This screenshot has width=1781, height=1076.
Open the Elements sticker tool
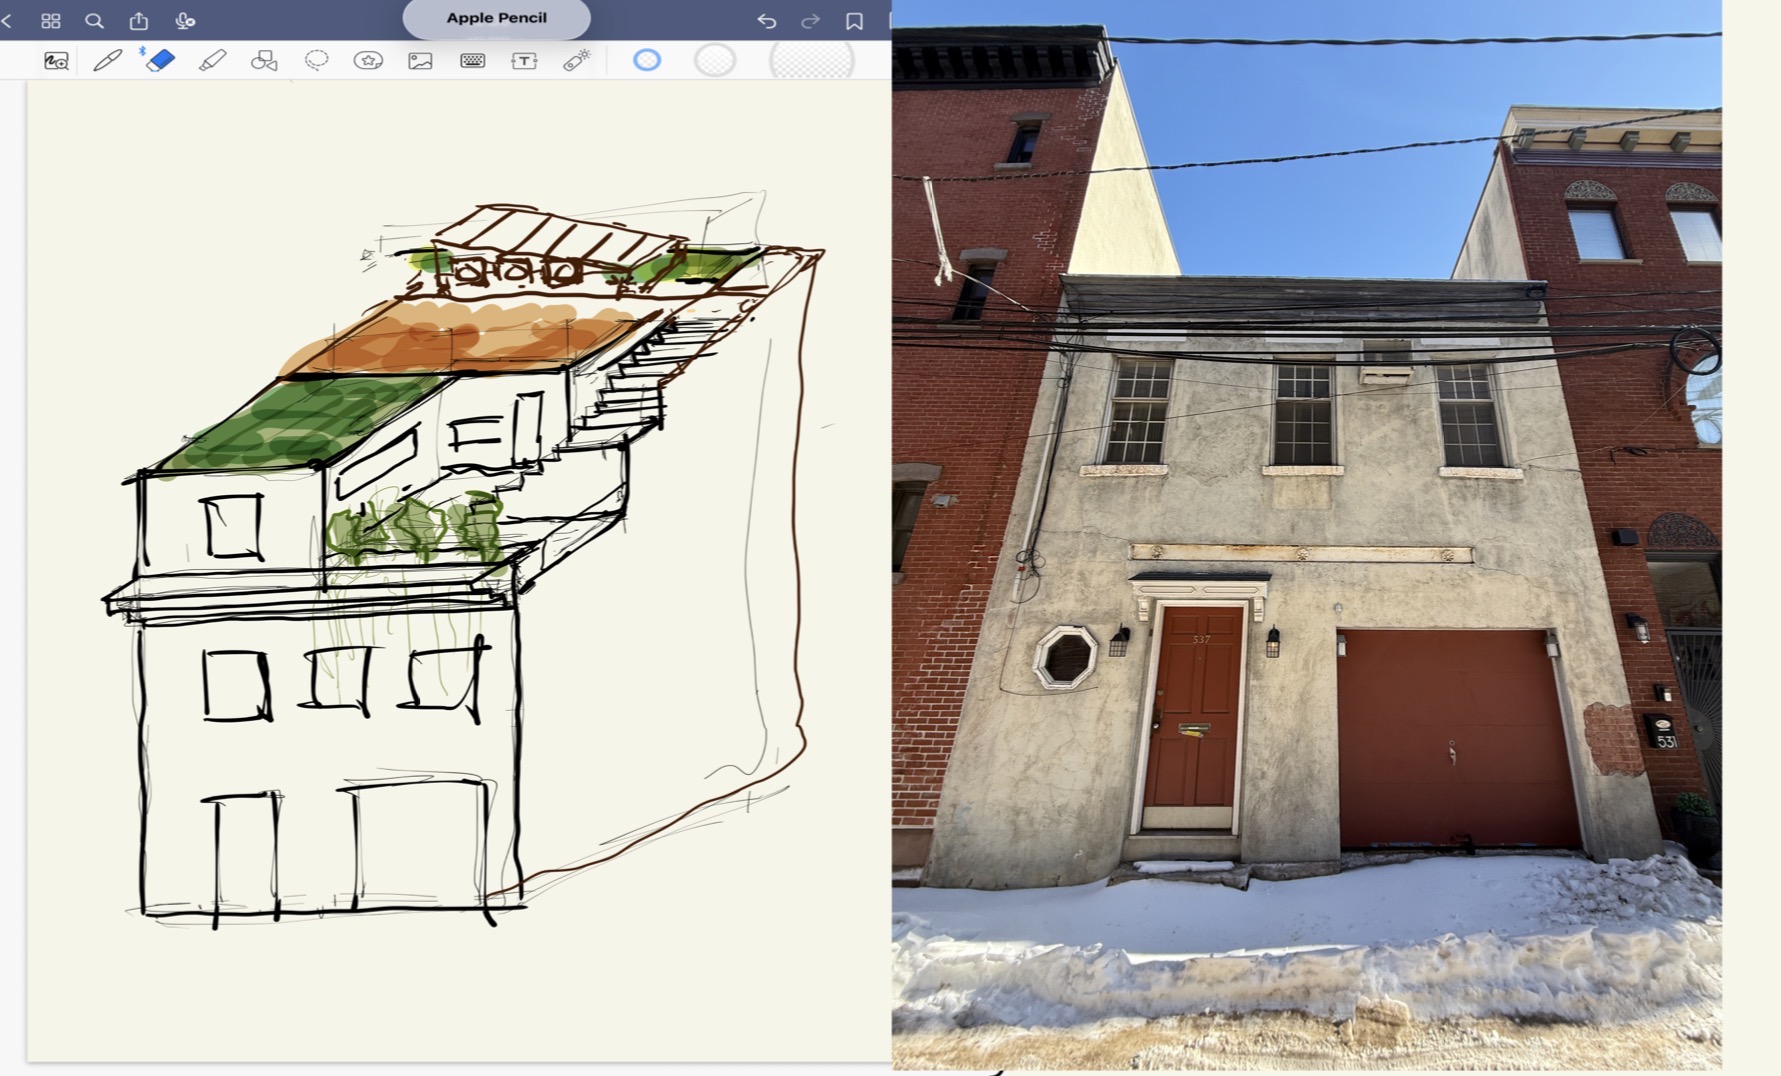pos(368,61)
